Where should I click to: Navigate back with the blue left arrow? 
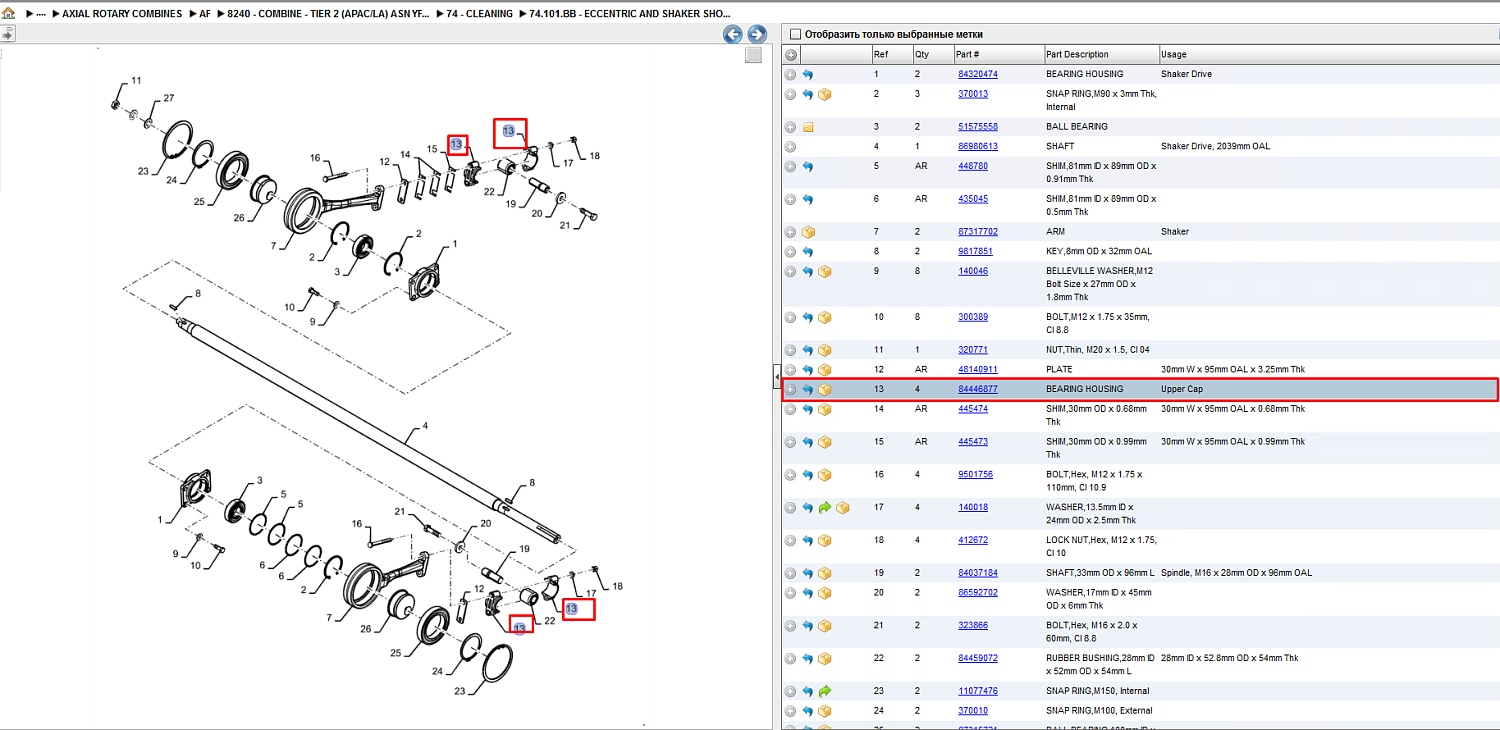(733, 34)
